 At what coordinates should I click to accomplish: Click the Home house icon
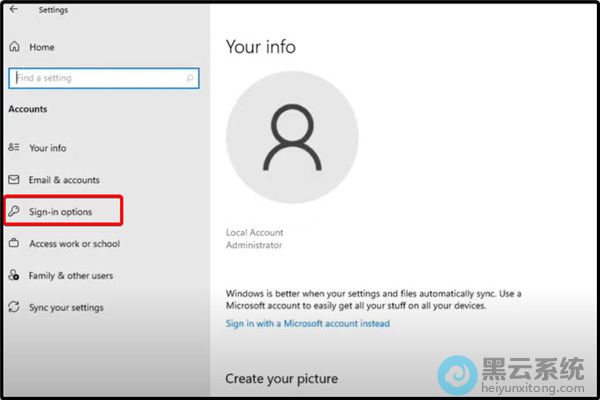tap(14, 47)
